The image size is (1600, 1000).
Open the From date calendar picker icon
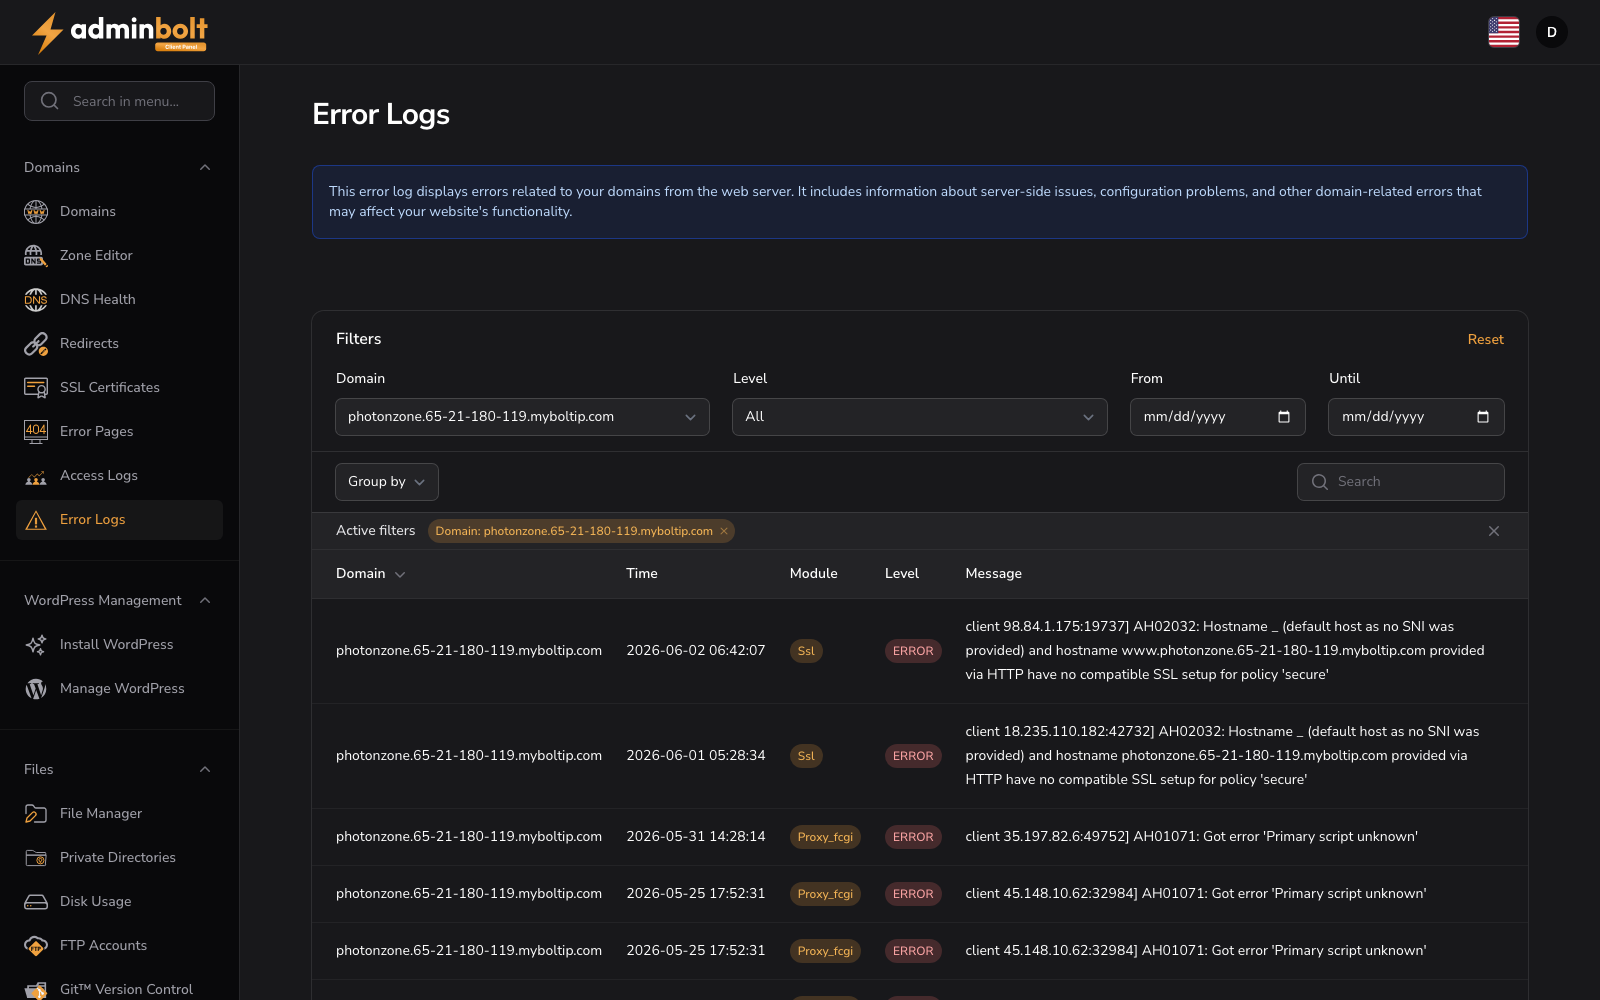click(x=1284, y=416)
